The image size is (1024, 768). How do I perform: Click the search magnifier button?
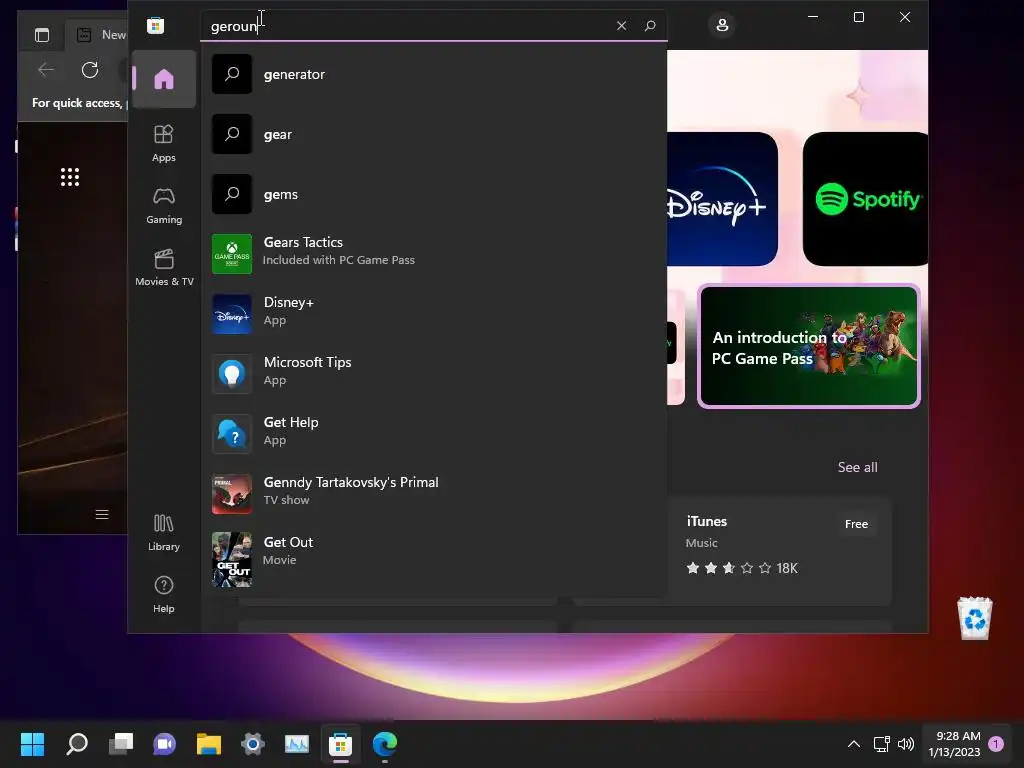[x=650, y=25]
